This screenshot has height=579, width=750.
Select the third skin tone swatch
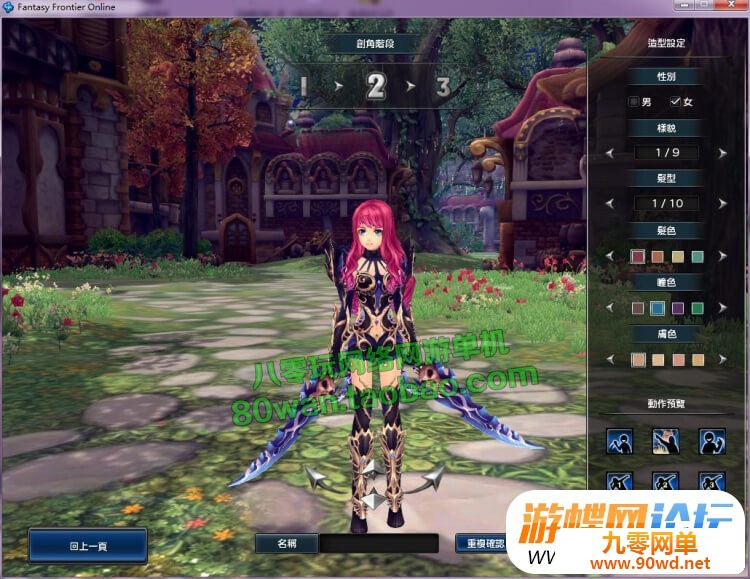678,359
